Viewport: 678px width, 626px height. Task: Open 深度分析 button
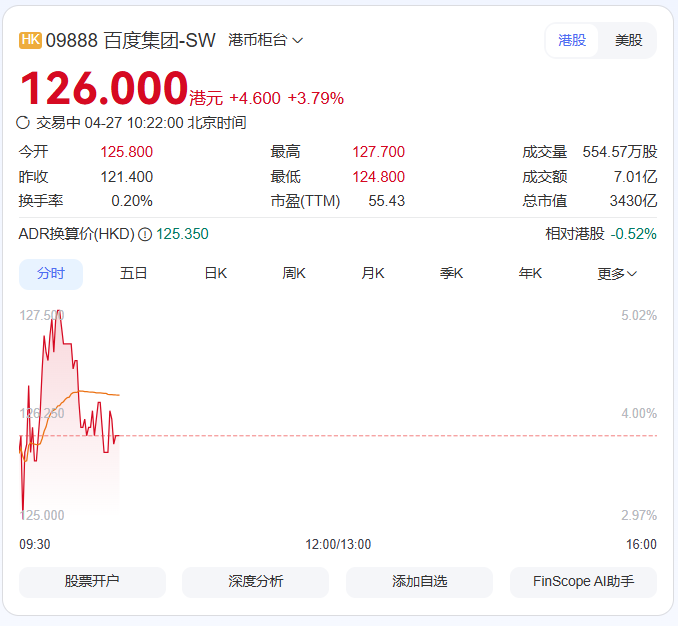click(255, 582)
